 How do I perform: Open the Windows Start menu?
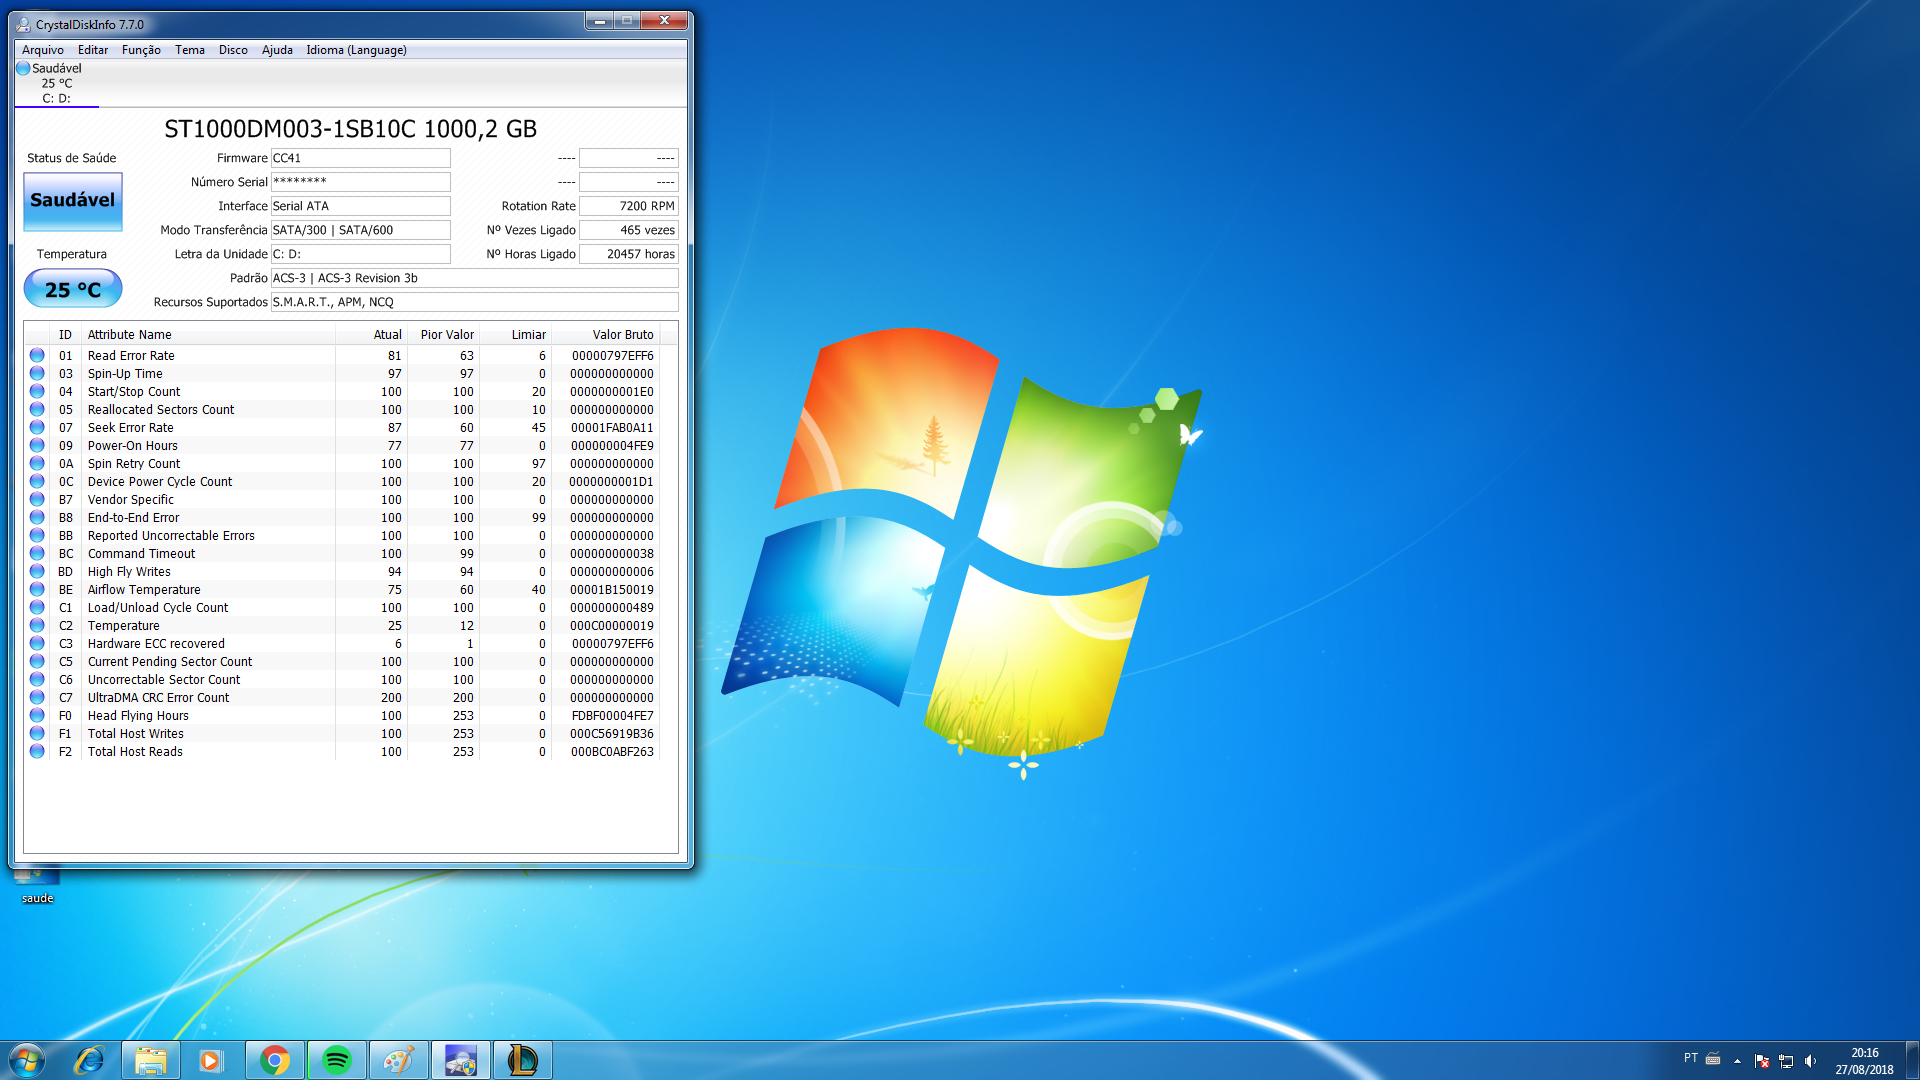27,1060
